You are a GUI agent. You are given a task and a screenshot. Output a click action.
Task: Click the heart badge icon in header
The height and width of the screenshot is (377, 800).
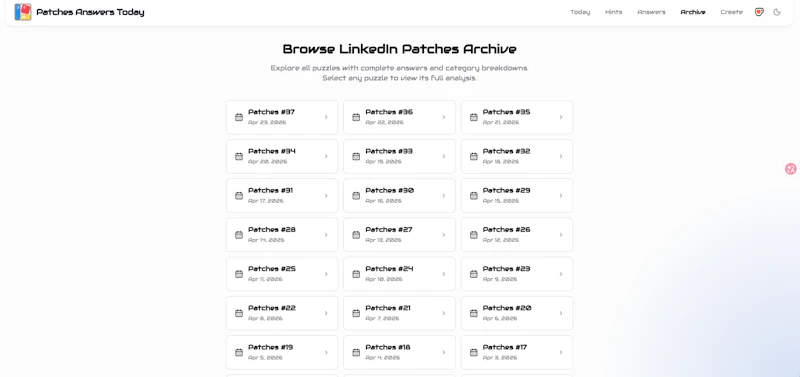(x=759, y=12)
